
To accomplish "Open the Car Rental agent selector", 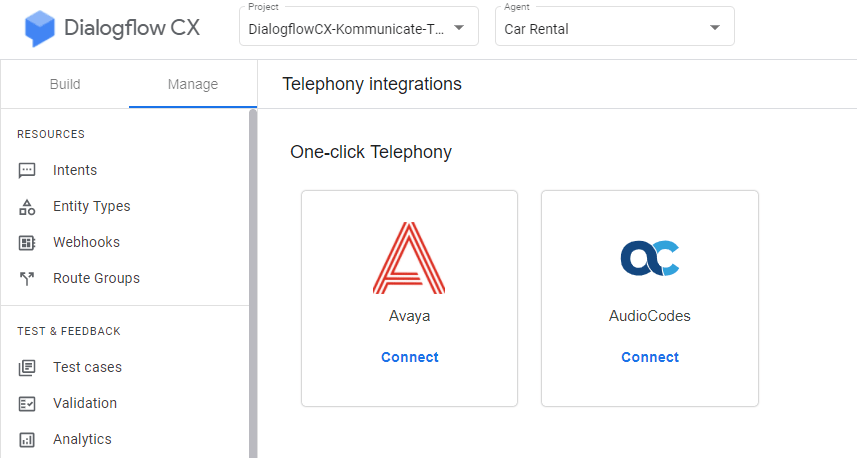I will coord(614,27).
